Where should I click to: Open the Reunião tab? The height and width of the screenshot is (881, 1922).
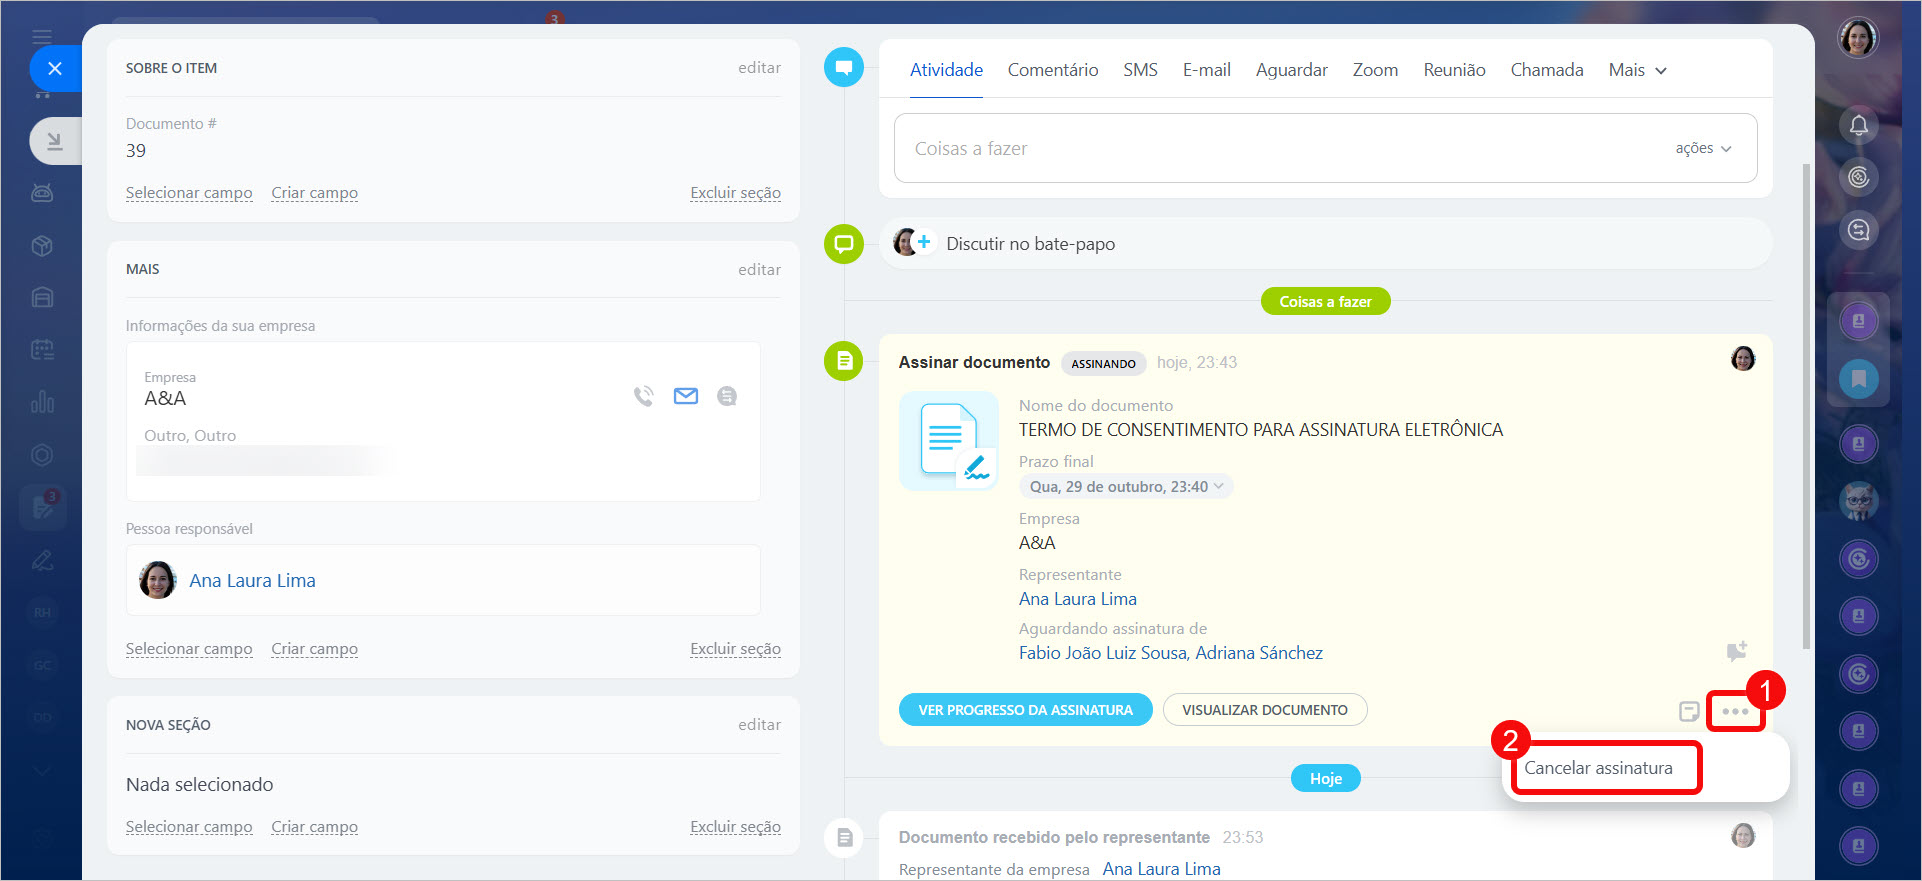[1454, 70]
